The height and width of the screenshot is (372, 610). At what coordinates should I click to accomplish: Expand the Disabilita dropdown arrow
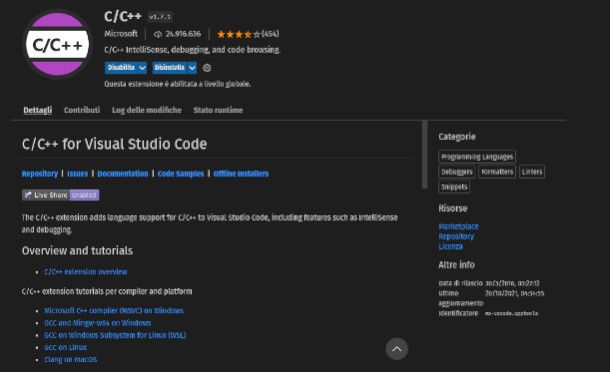142,68
